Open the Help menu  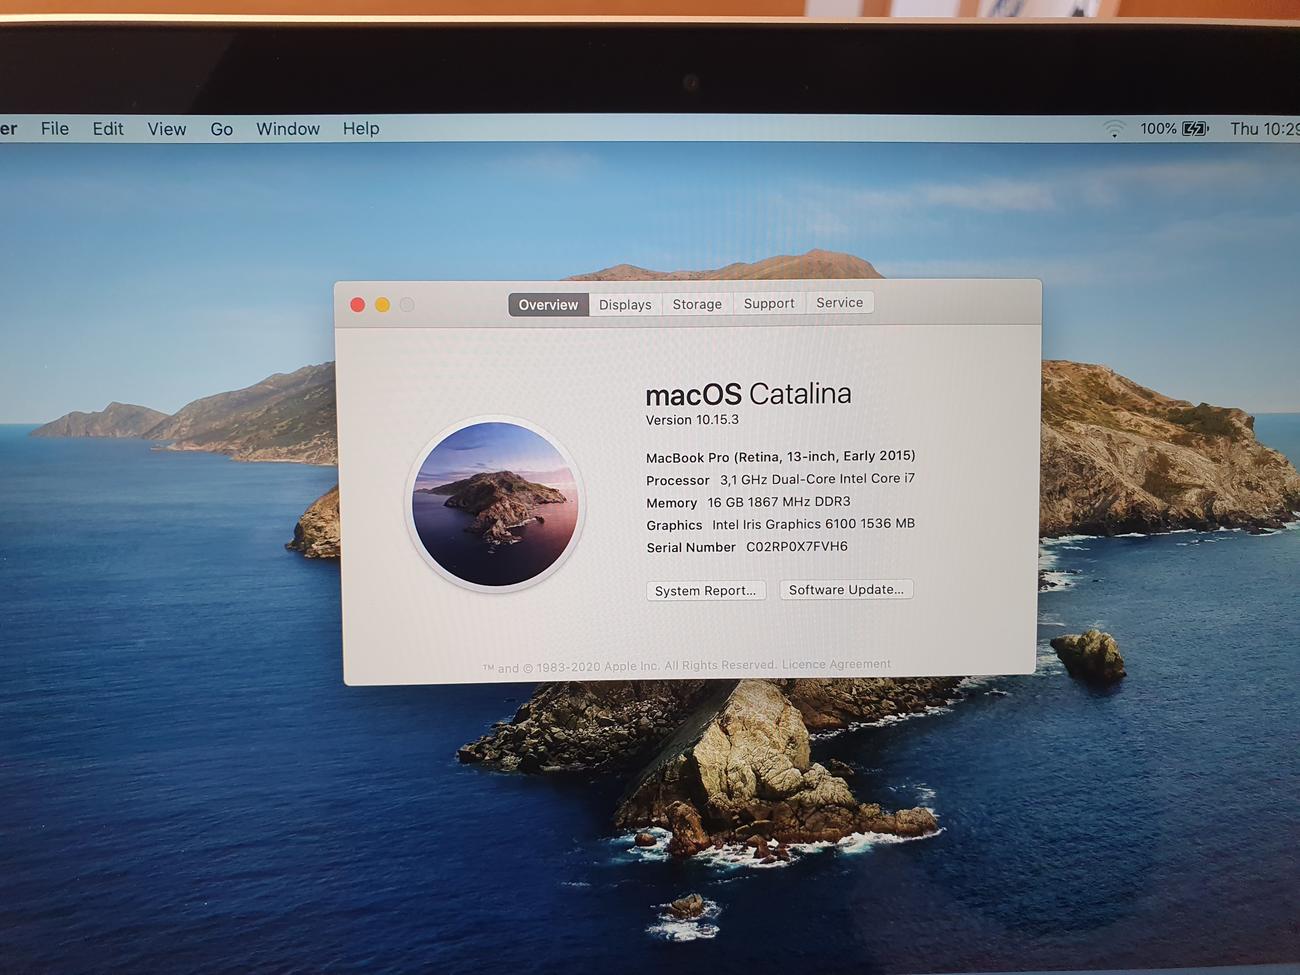[361, 128]
